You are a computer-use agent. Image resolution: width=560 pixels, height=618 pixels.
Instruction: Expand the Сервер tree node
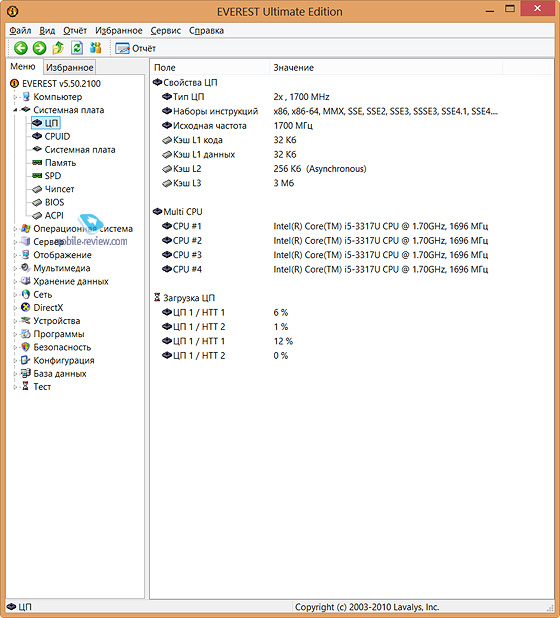(x=15, y=242)
